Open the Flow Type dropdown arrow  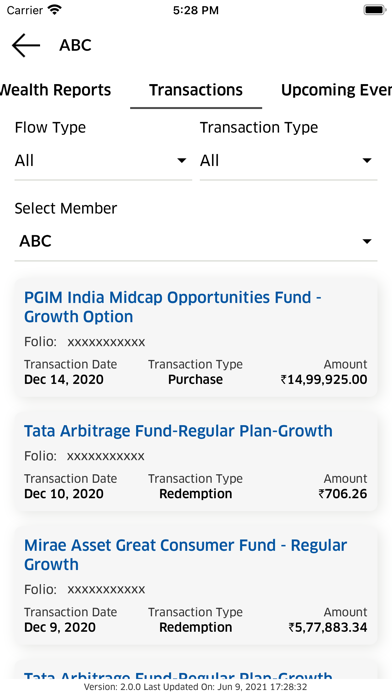pos(182,160)
